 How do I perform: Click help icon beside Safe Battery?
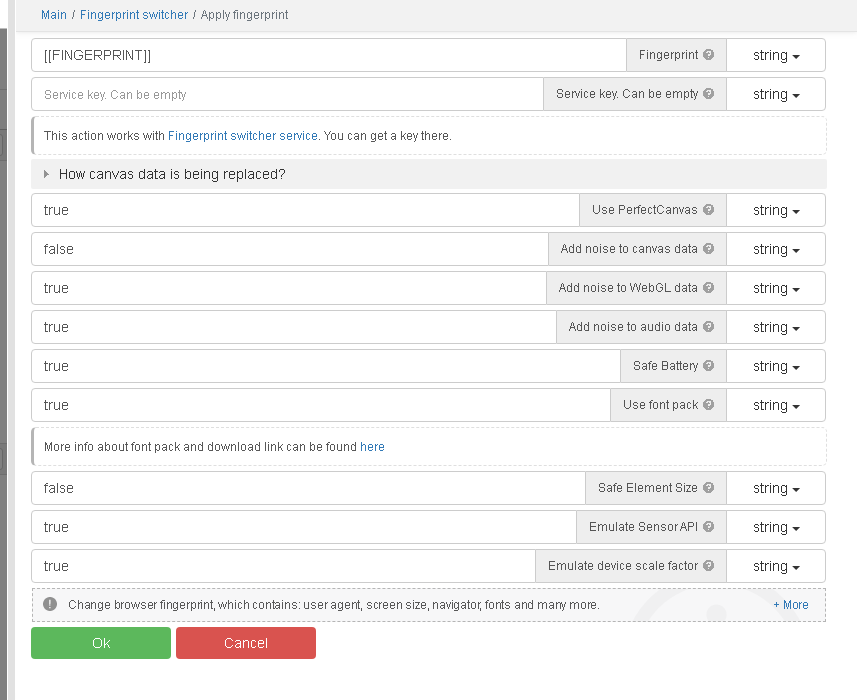[x=709, y=366]
